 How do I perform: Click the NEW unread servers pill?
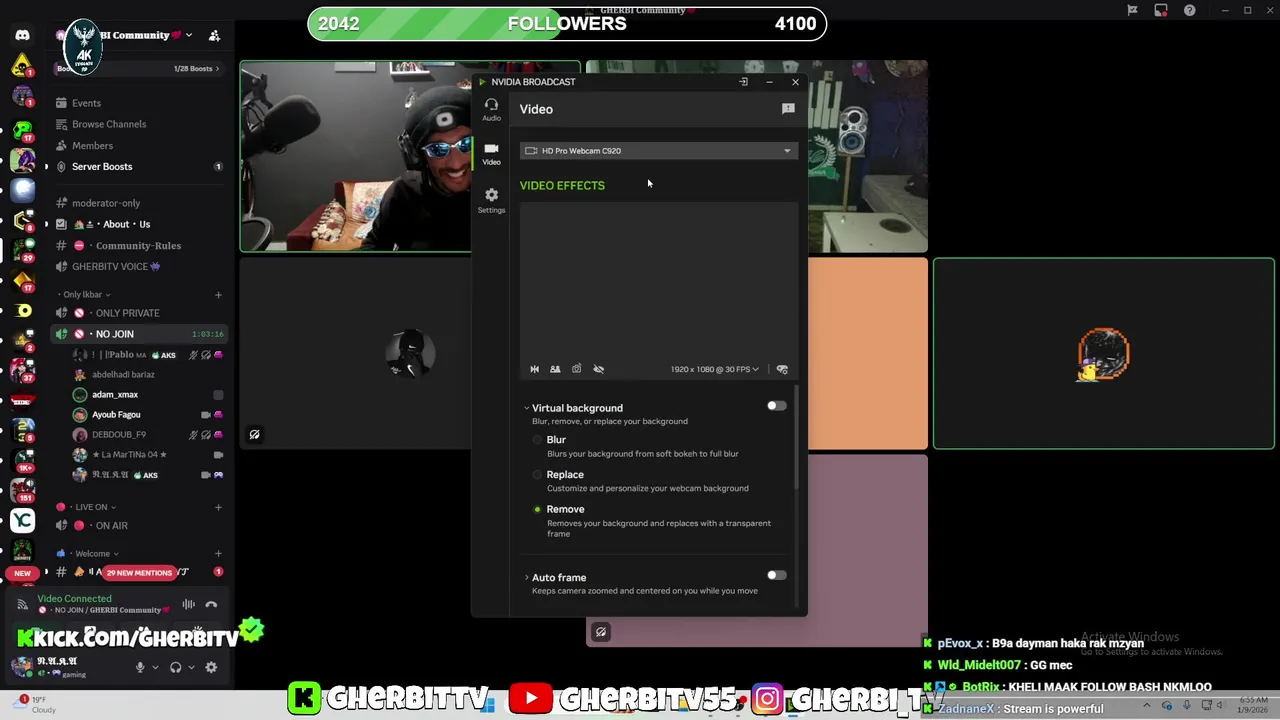(22, 573)
